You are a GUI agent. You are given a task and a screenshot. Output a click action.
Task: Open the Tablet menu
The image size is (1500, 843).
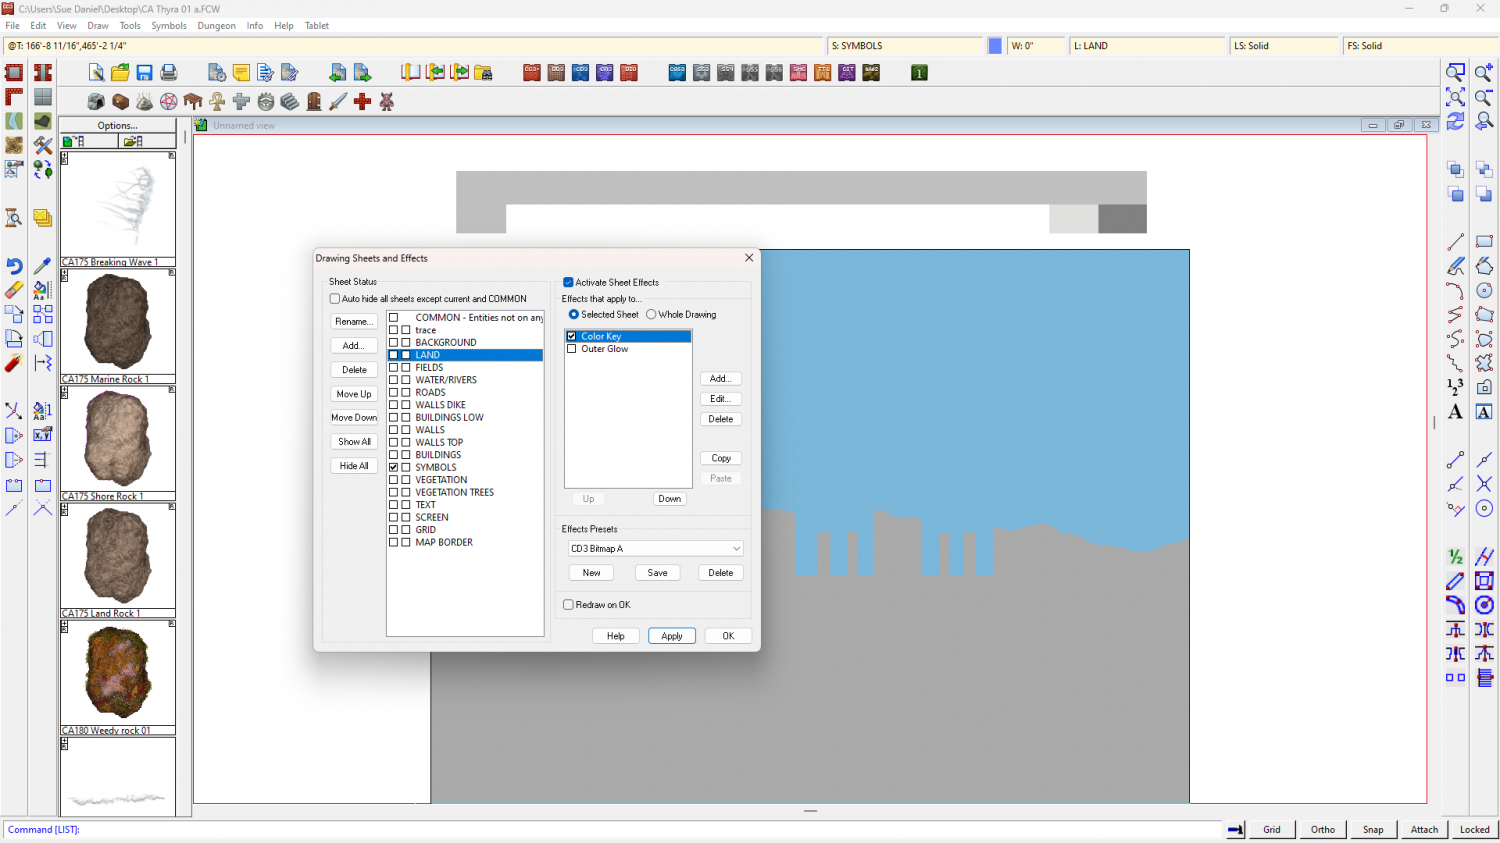(317, 26)
